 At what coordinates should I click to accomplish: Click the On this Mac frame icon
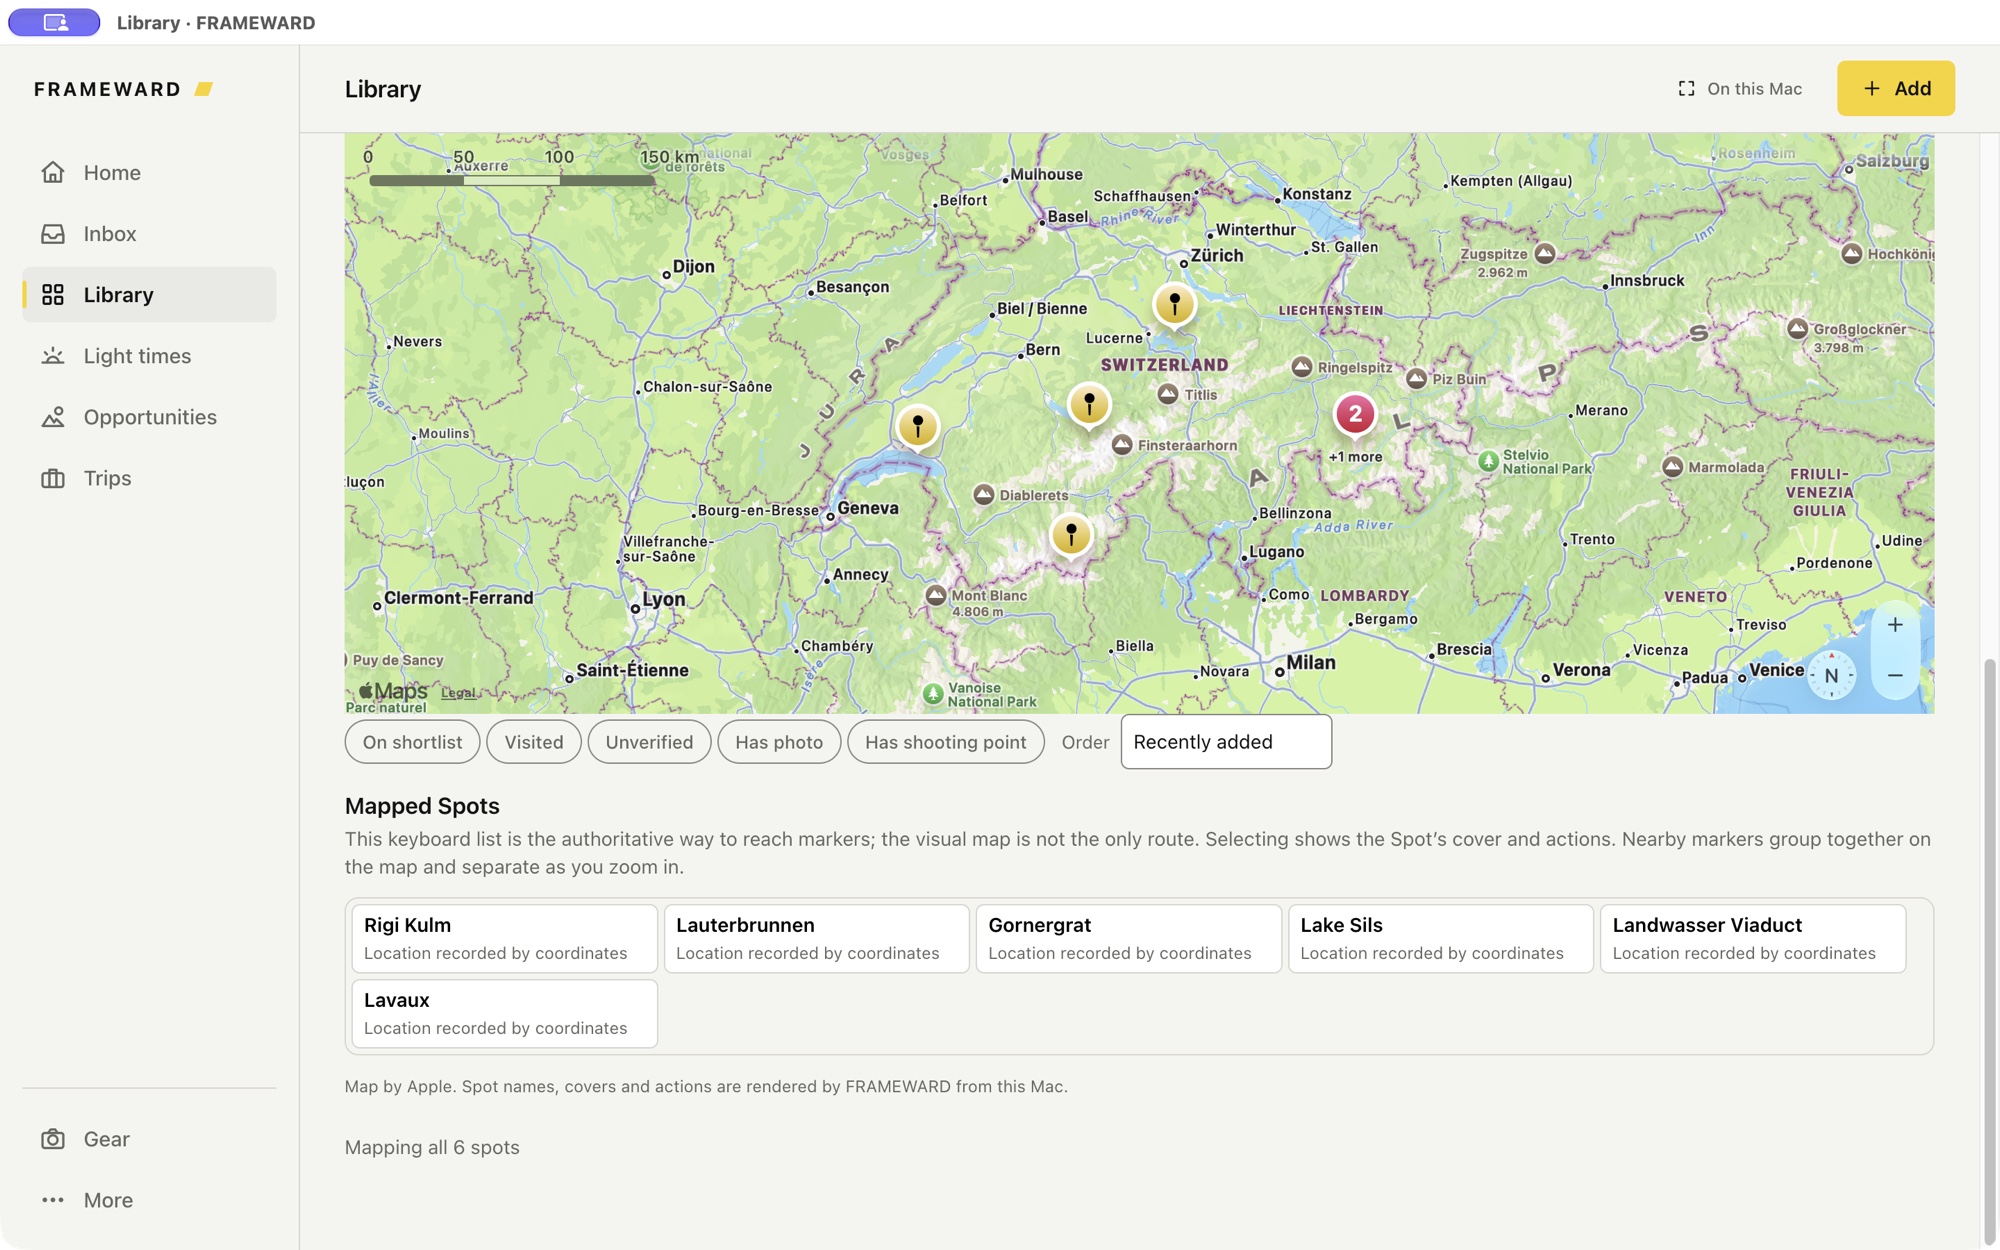1686,88
